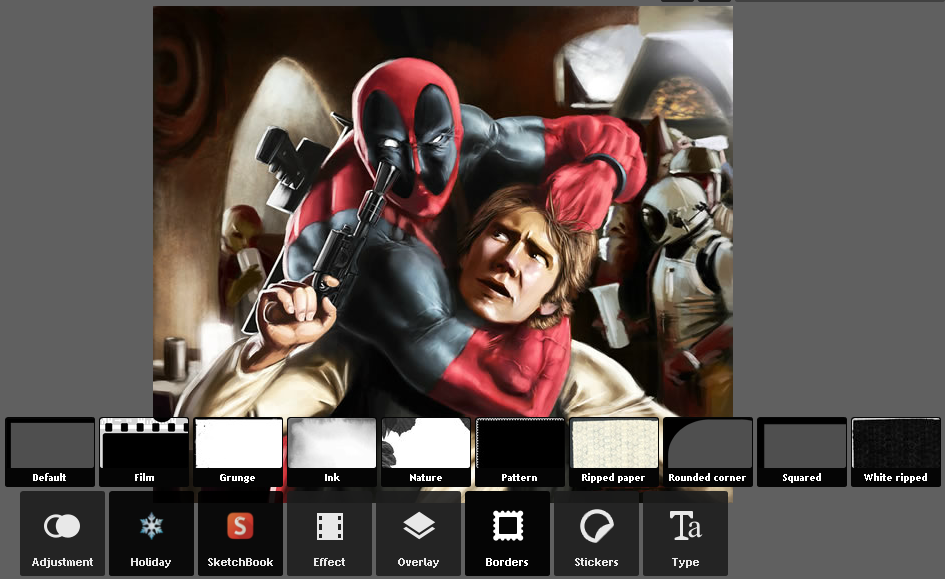The height and width of the screenshot is (579, 945).
Task: Choose the Ripped paper border set
Action: click(x=614, y=452)
